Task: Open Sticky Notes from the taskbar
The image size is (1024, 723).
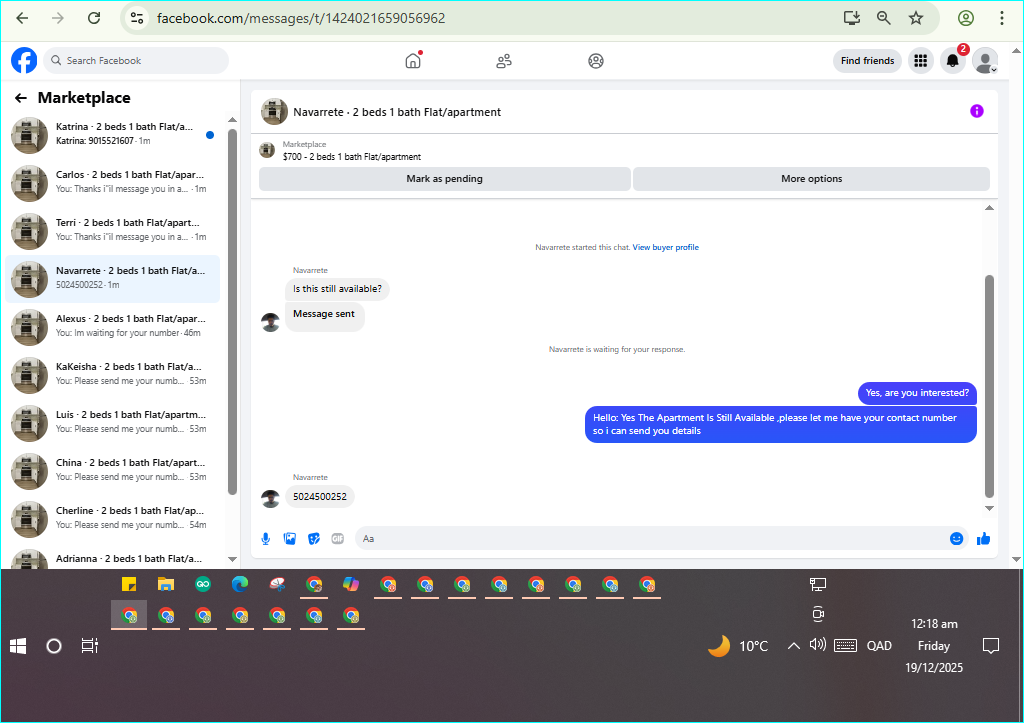Action: (x=129, y=584)
